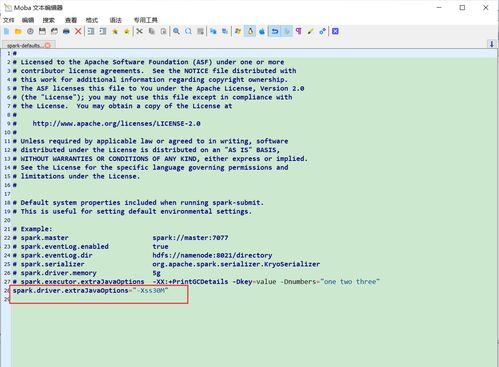The image size is (499, 367).
Task: Open the 编辑 menu
Action: pyautogui.click(x=28, y=20)
